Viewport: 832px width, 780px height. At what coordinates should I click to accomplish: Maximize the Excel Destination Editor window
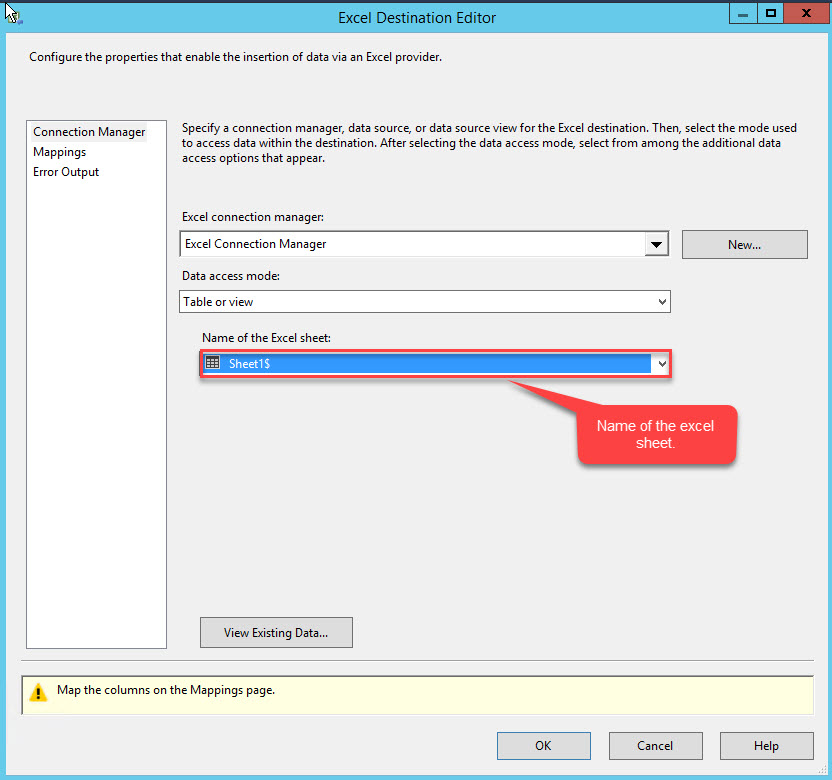click(770, 14)
